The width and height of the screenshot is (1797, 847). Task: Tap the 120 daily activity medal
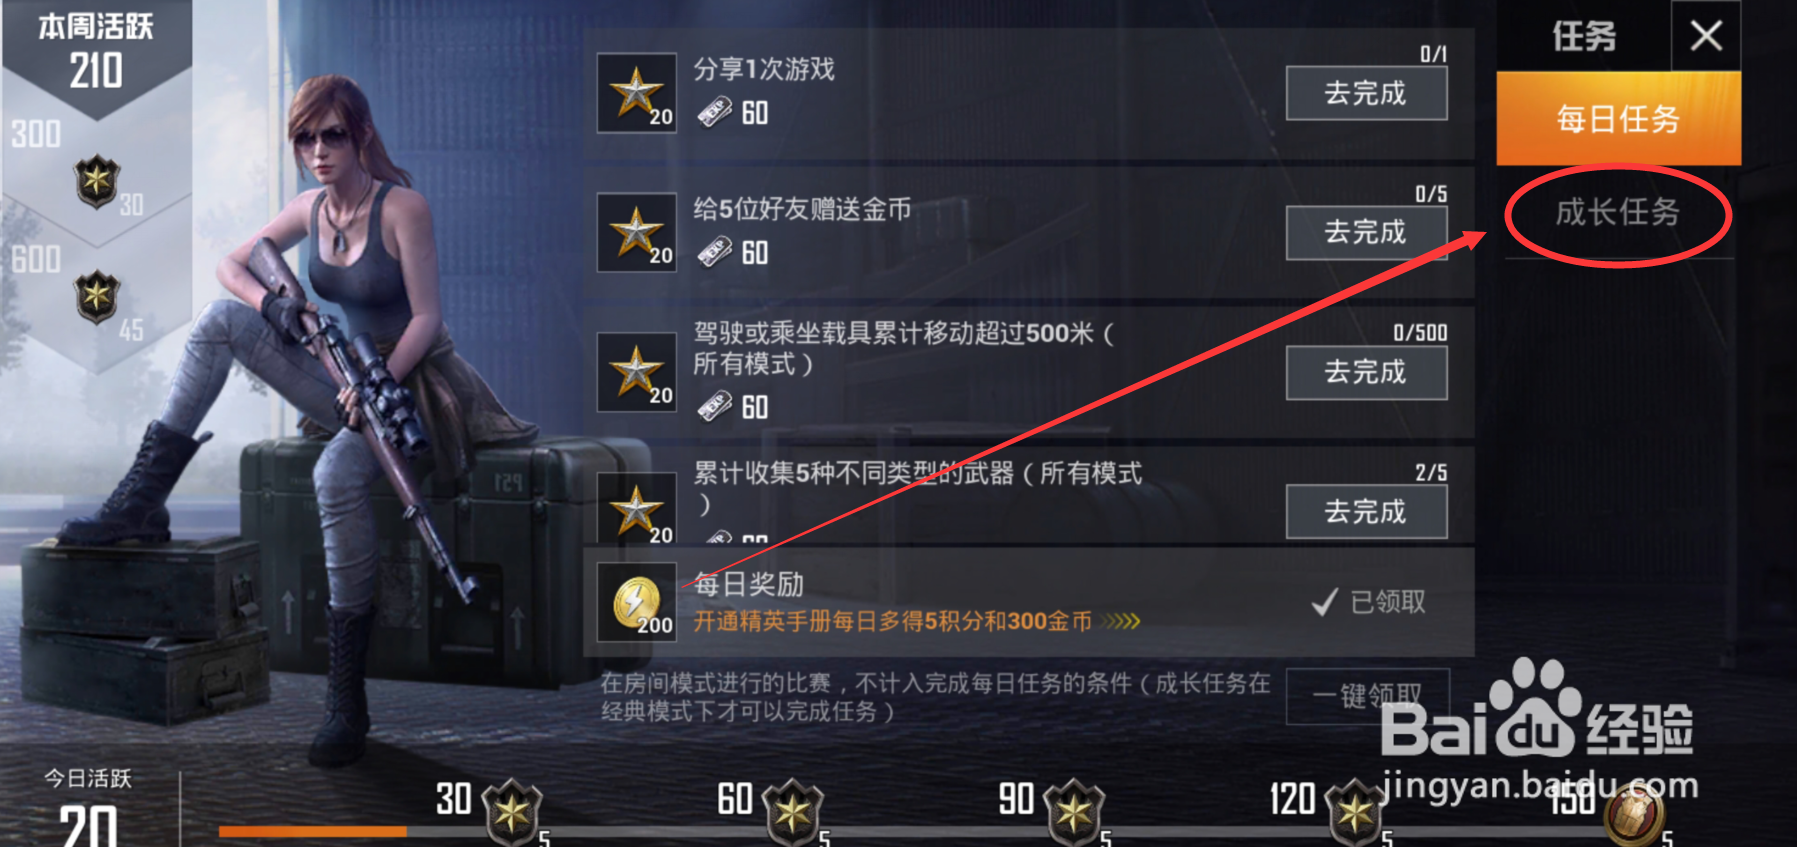tap(1355, 811)
